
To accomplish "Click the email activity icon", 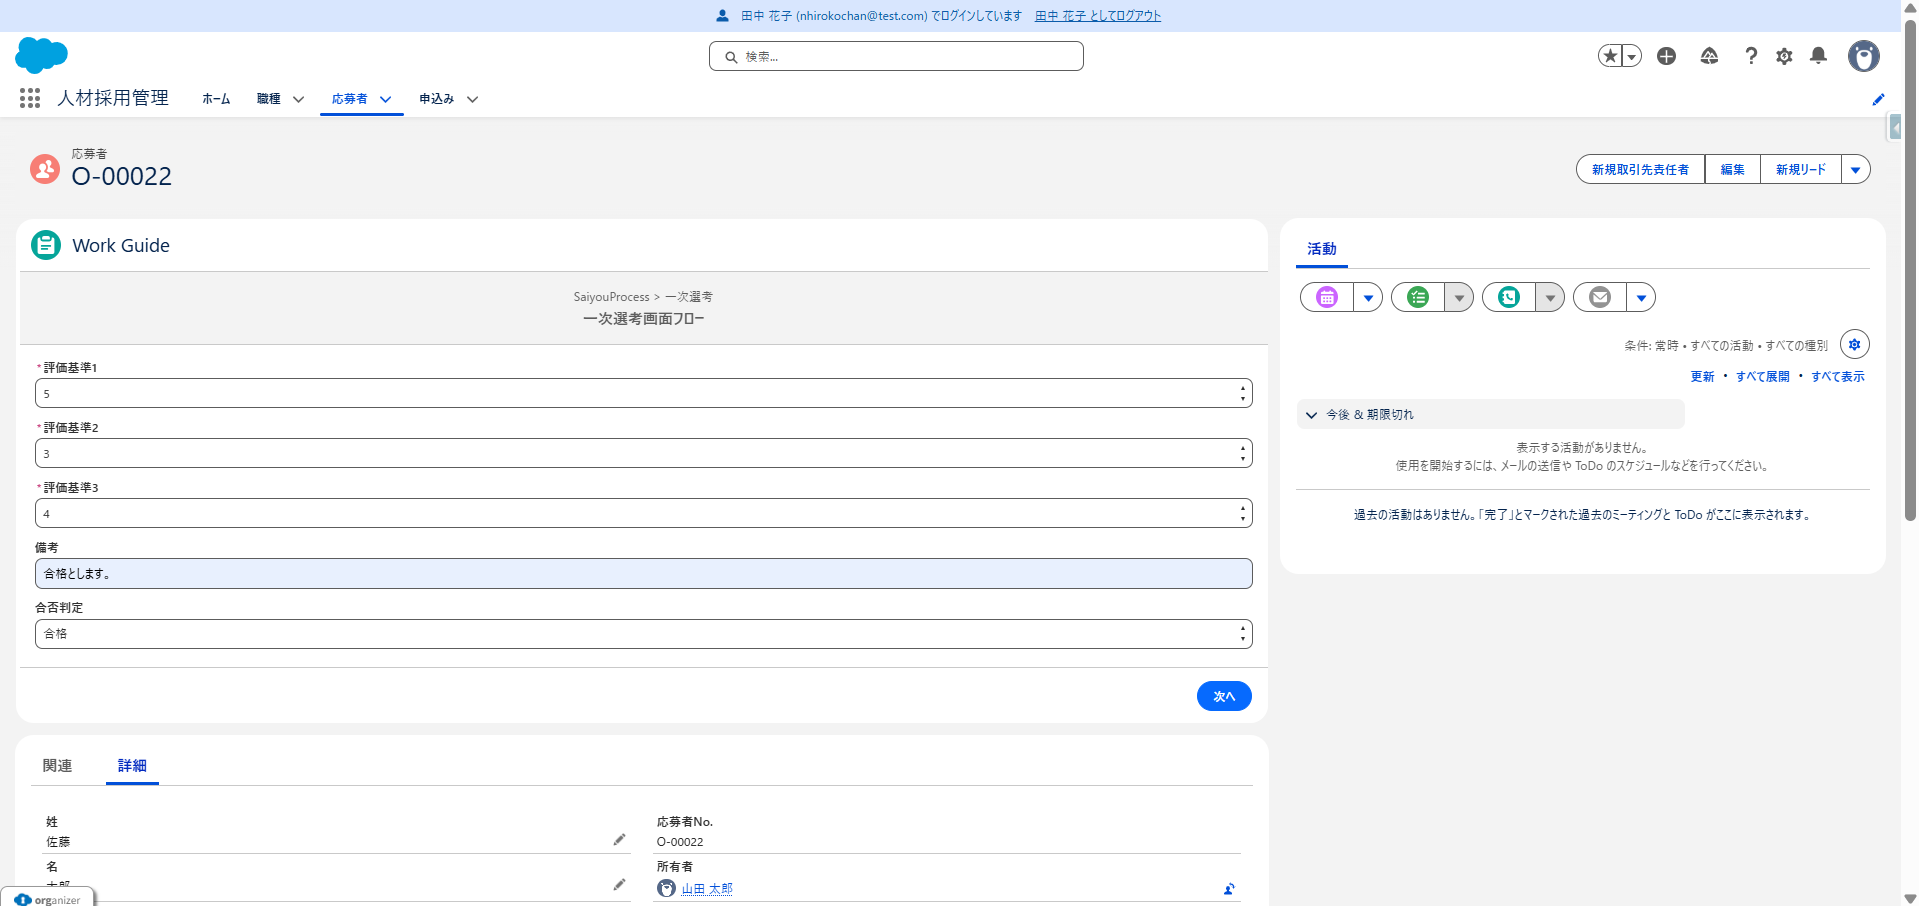I will click(1600, 297).
